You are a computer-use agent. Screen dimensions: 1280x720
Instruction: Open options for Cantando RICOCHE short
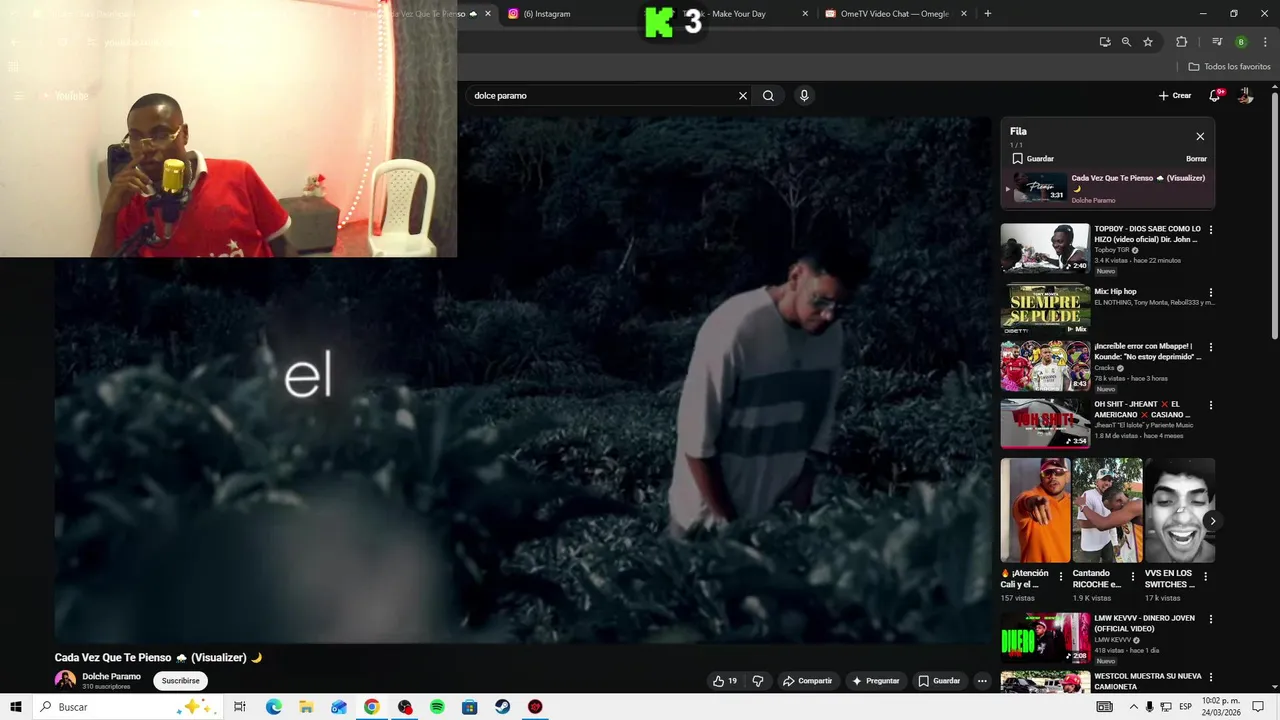point(1133,577)
